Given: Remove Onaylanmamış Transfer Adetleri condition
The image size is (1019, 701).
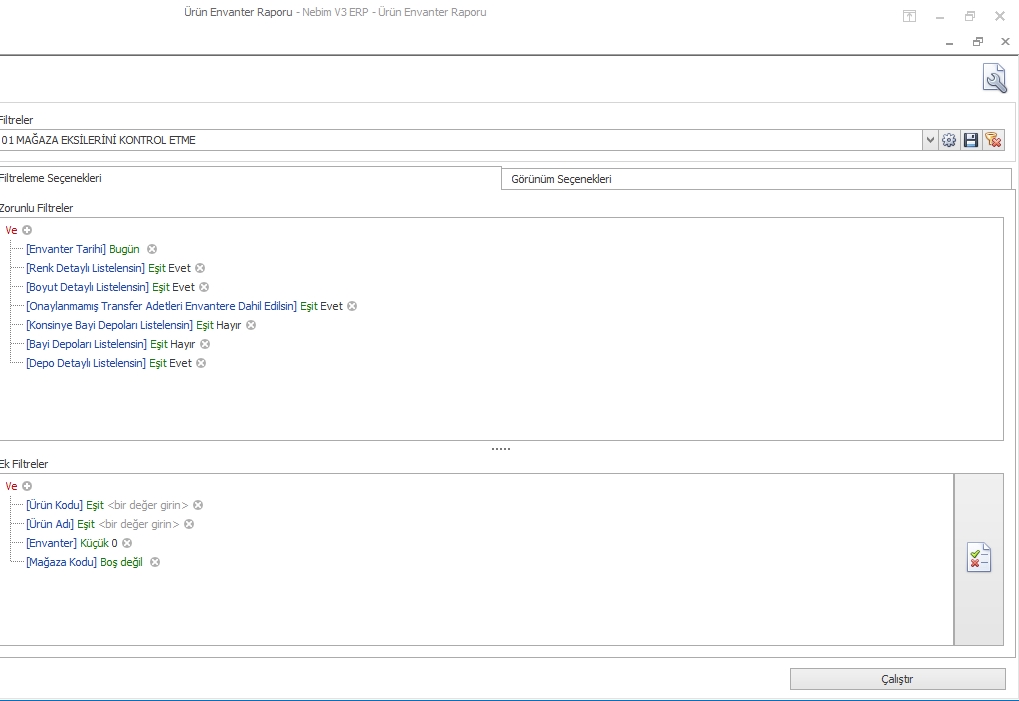Looking at the screenshot, I should coord(352,306).
